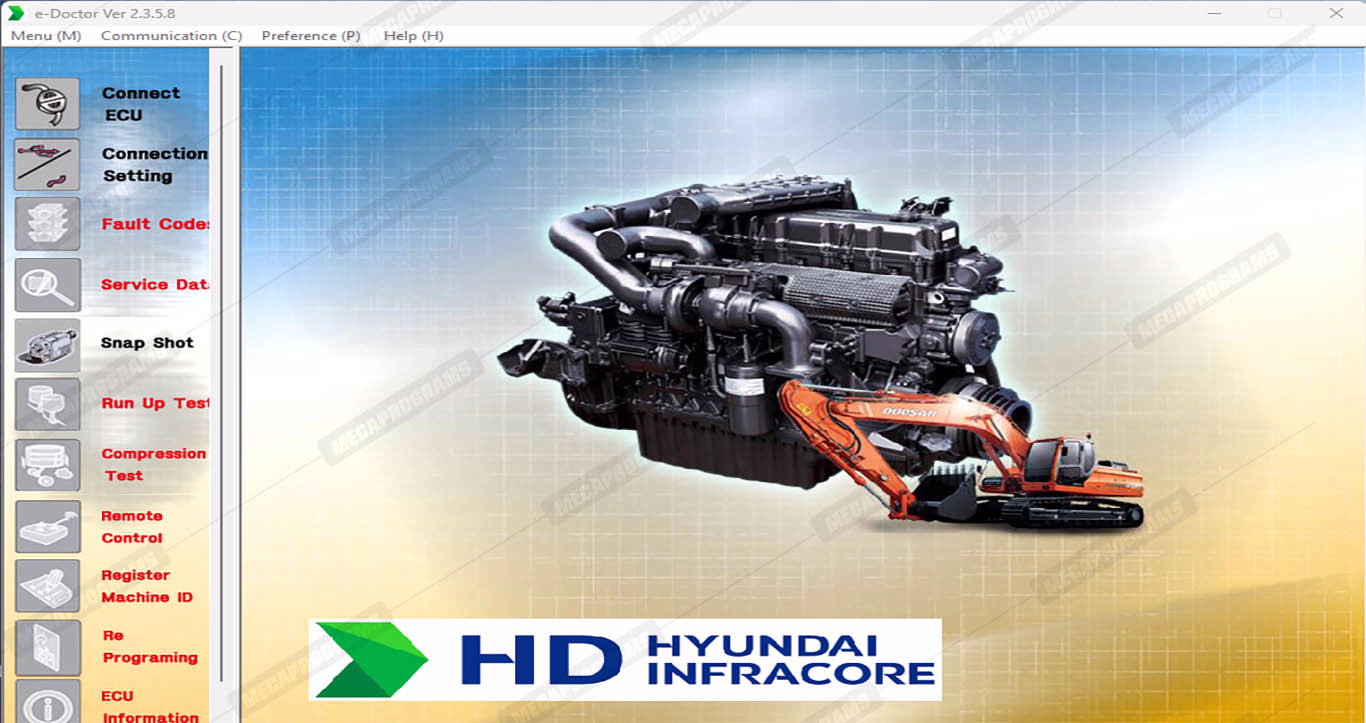Screen dimensions: 1366x723
Task: Select the Fault Codes icon
Action: 47,224
